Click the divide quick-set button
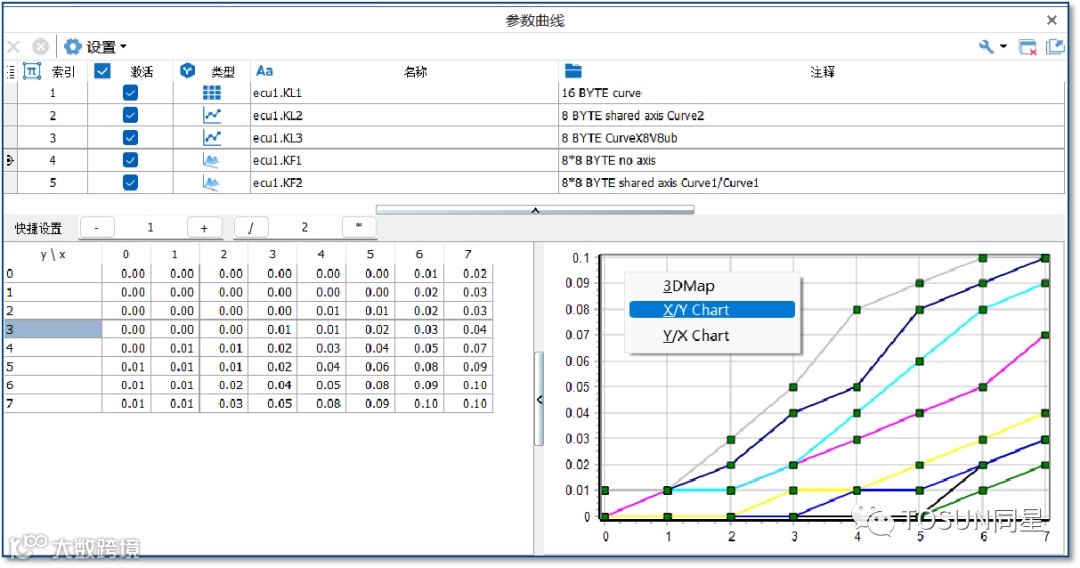Screen dimensions: 1080x568 click(x=251, y=227)
